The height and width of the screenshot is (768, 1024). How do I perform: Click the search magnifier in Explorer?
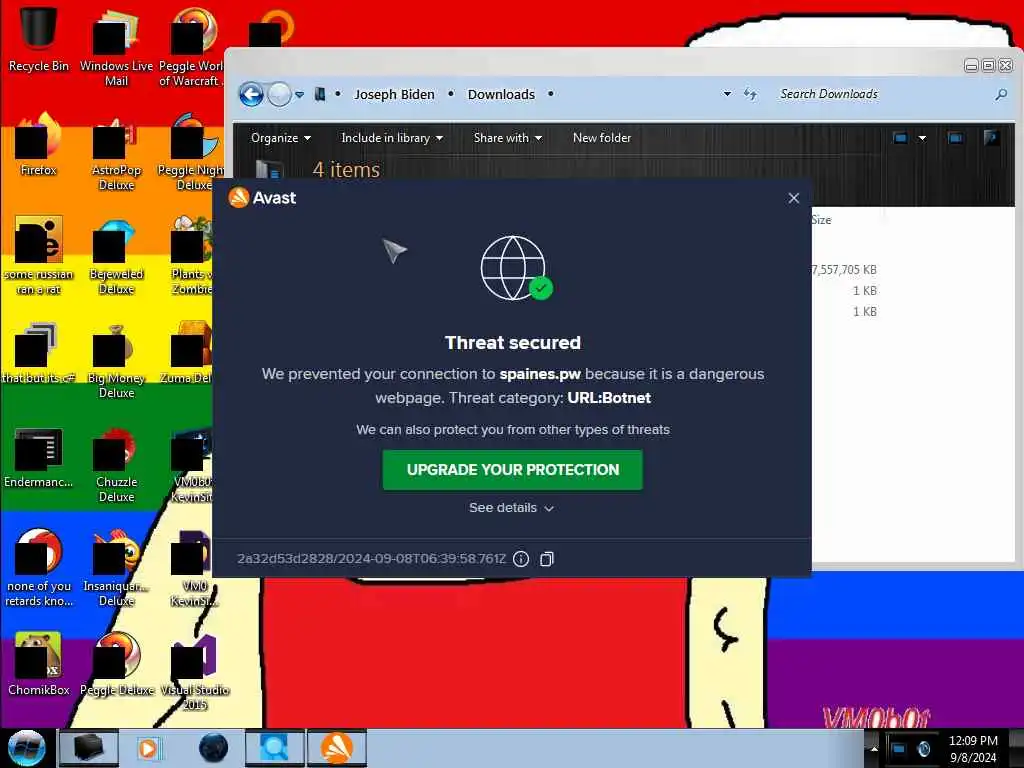click(x=1000, y=95)
